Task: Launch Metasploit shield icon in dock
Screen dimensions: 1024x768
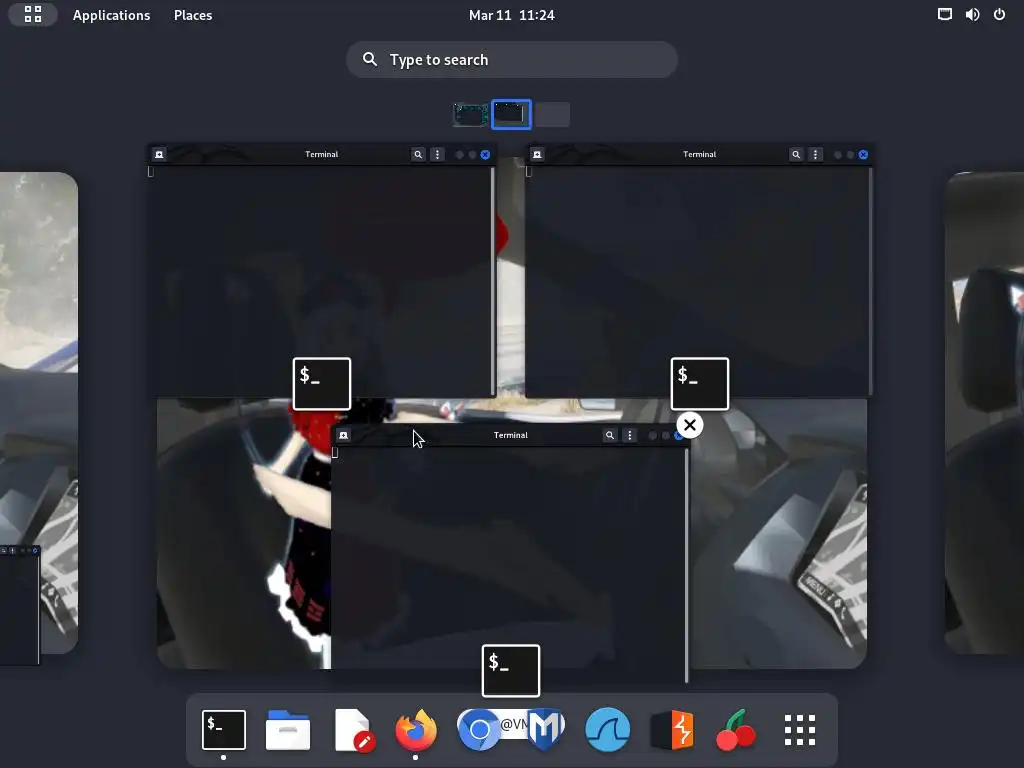Action: [546, 729]
